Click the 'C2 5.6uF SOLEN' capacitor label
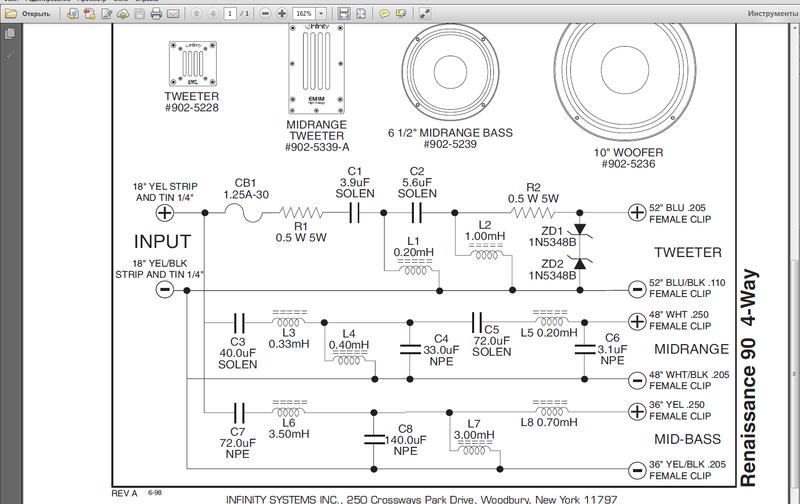800x504 pixels. coord(417,183)
